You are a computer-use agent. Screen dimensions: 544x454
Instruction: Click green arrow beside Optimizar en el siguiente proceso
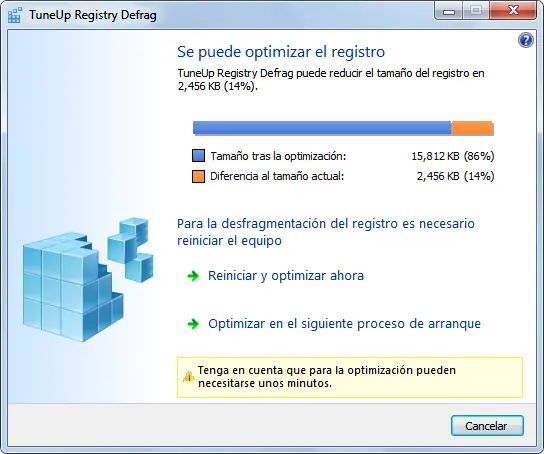click(193, 324)
